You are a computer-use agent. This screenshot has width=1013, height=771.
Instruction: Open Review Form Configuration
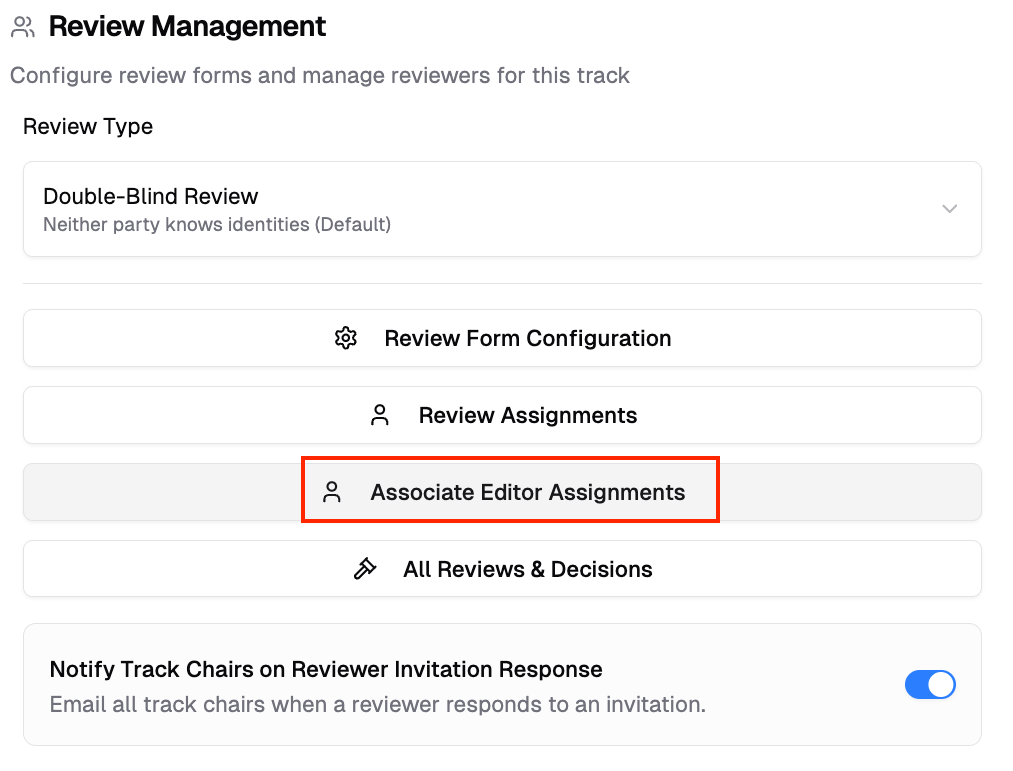[527, 338]
